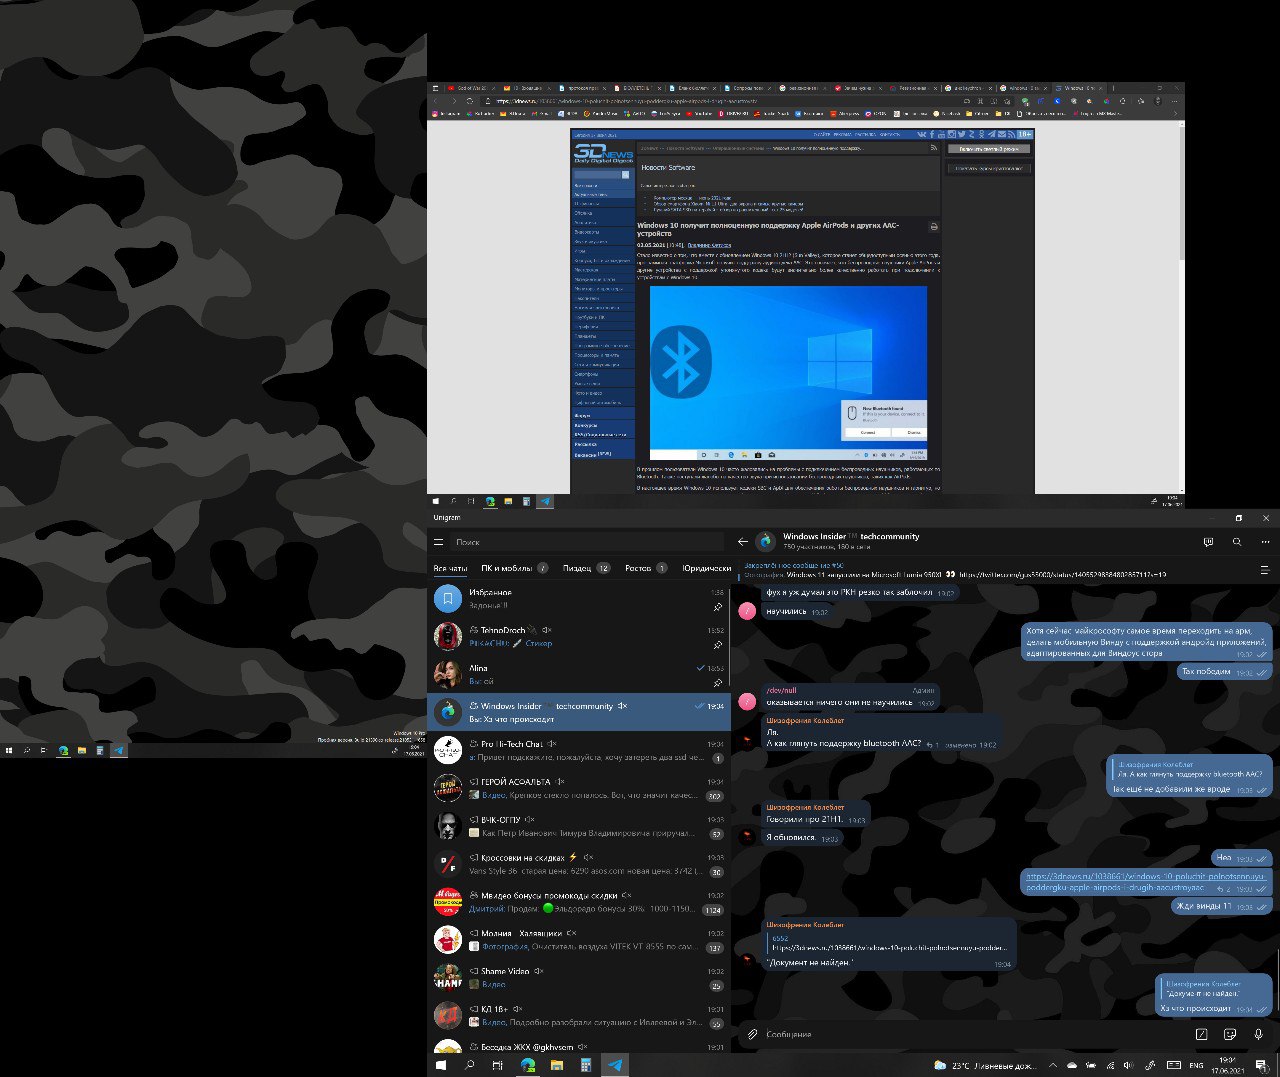Viewport: 1280px width, 1077px height.
Task: Switch input language via ENG indicator
Action: [x=1196, y=1066]
